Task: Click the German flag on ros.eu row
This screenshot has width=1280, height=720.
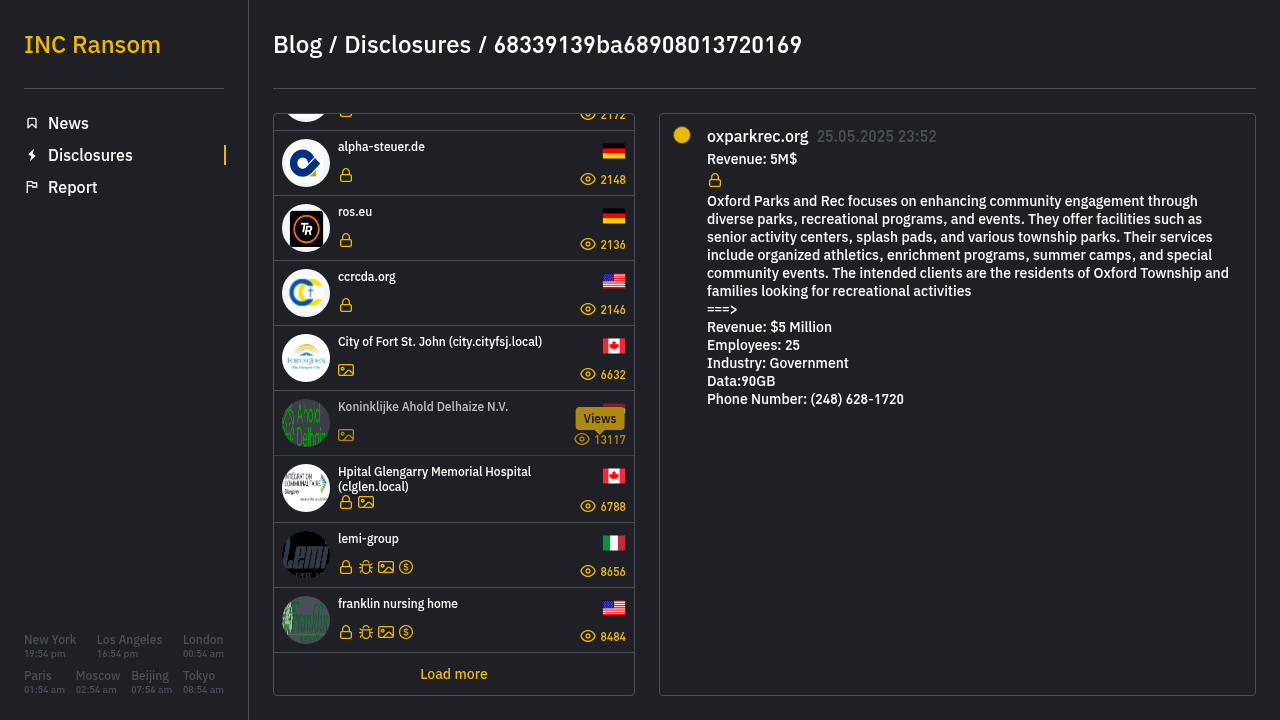Action: tap(614, 216)
